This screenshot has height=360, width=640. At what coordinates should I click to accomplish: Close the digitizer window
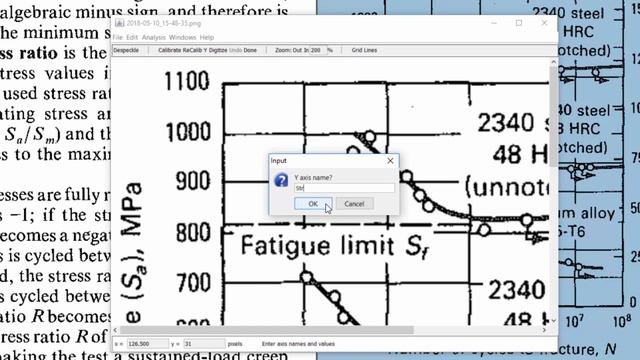[544, 23]
